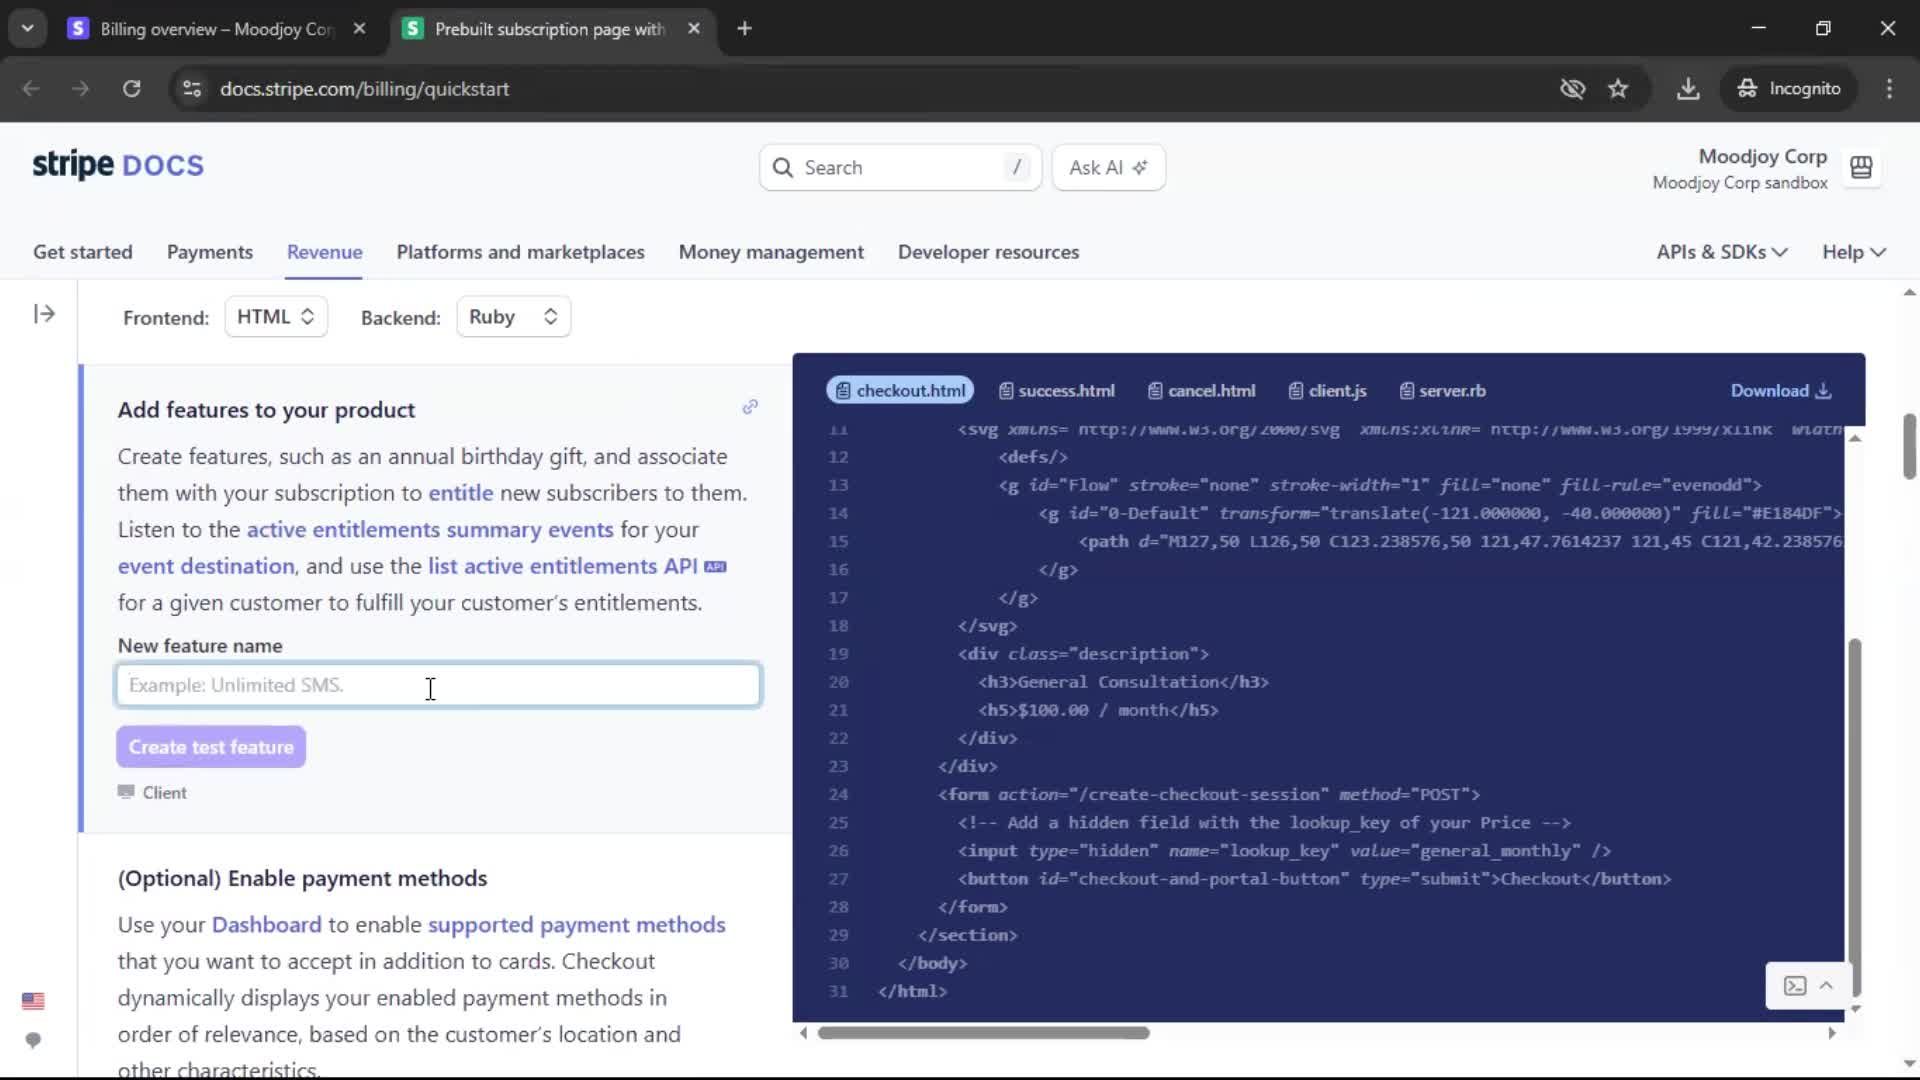This screenshot has height=1080, width=1920.
Task: Bookmark this page with star icon
Action: tap(1618, 89)
